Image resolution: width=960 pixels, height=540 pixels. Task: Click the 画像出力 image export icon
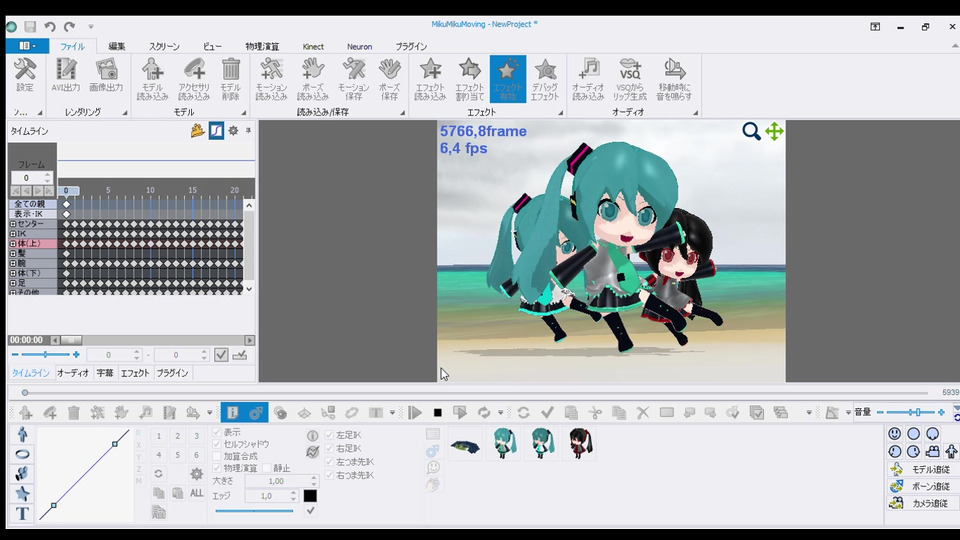106,75
